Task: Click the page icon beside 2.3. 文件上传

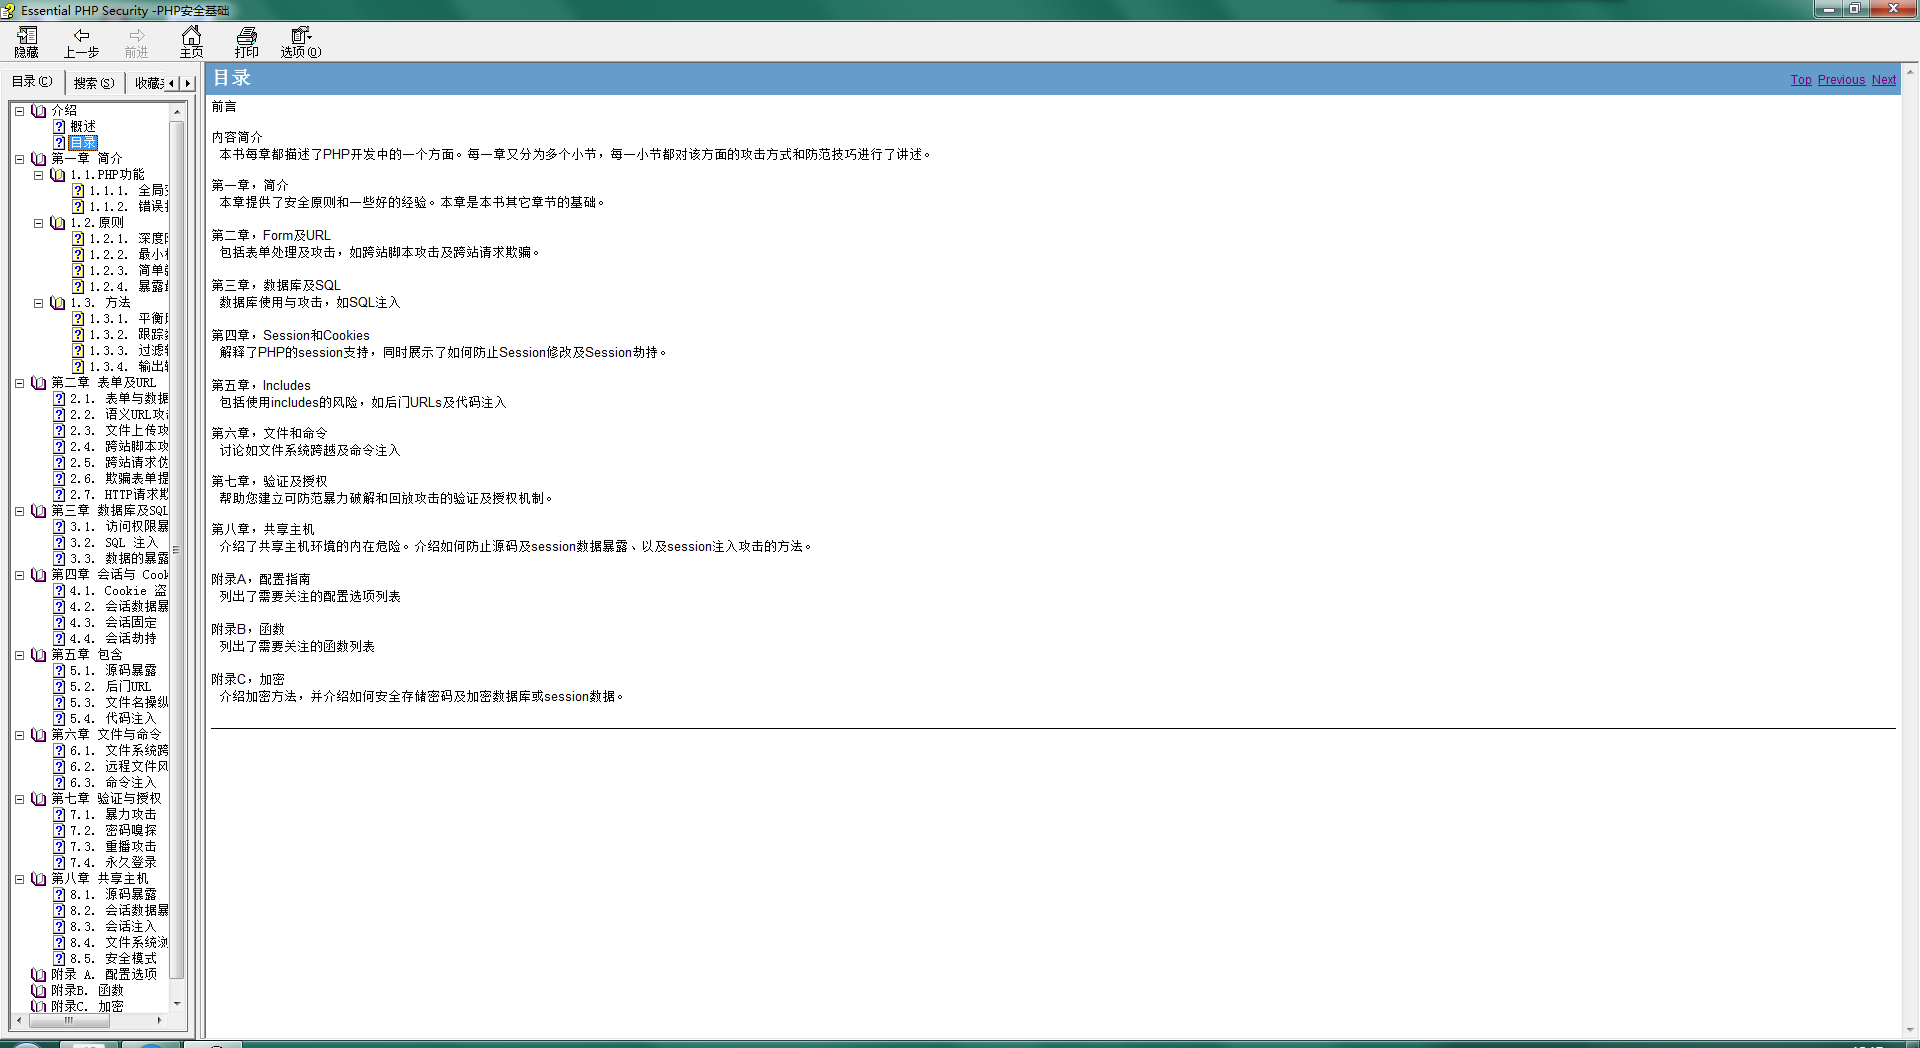Action: click(59, 431)
